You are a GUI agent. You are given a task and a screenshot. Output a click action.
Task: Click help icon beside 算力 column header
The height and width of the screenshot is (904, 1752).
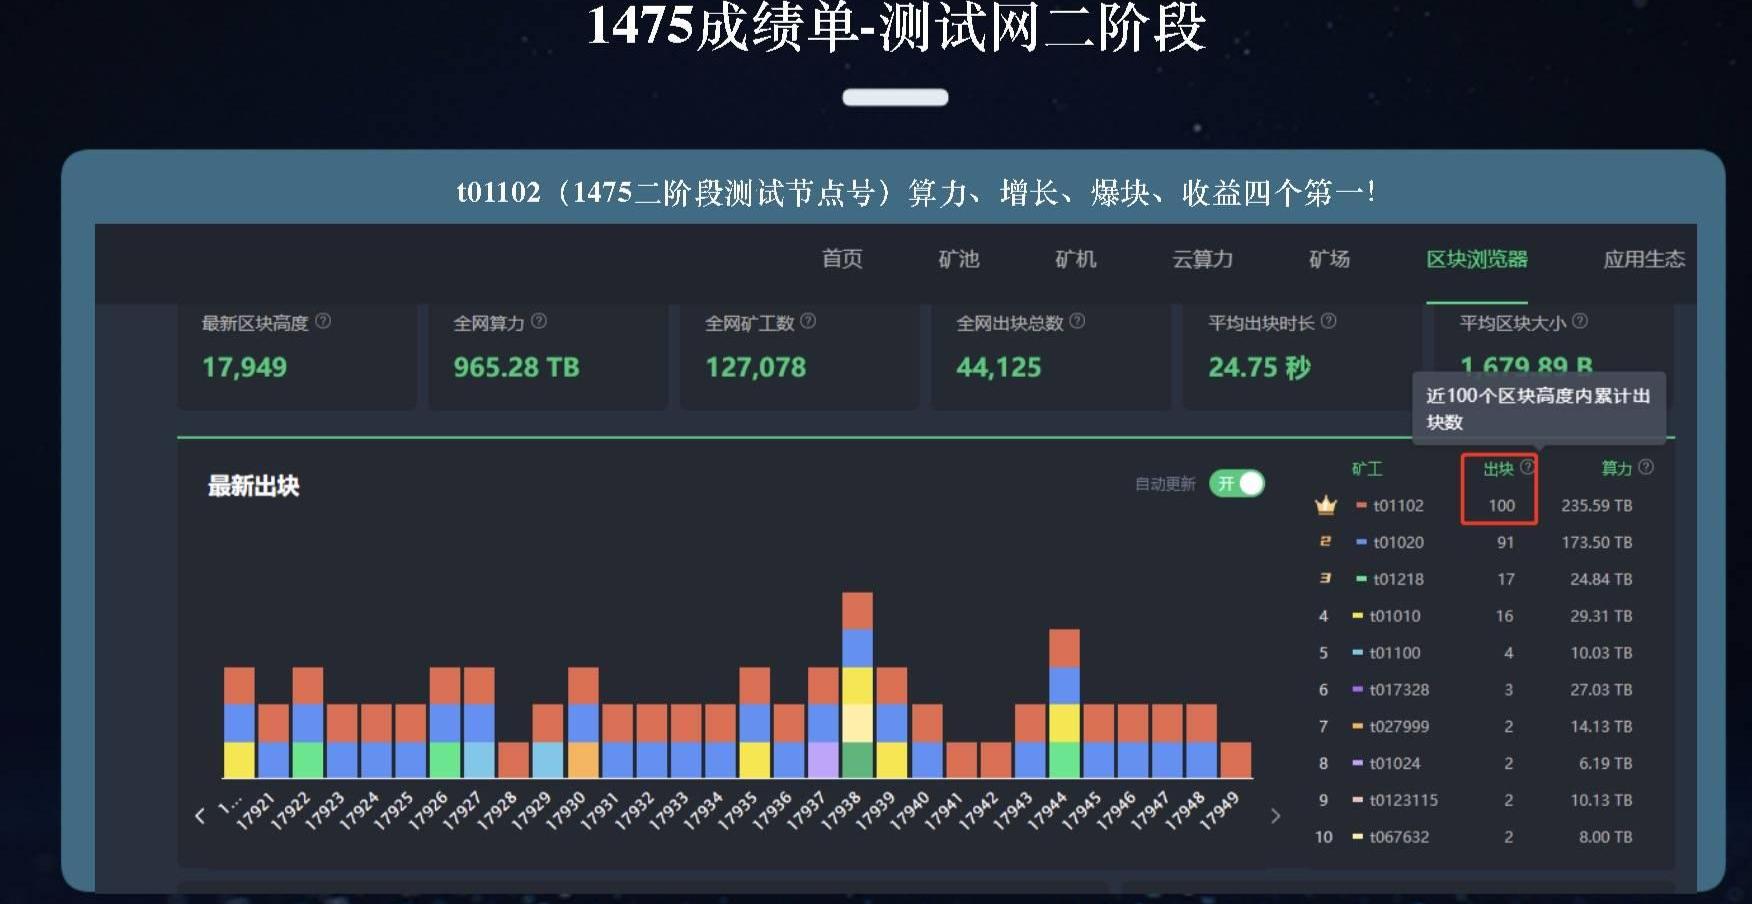[1646, 467]
